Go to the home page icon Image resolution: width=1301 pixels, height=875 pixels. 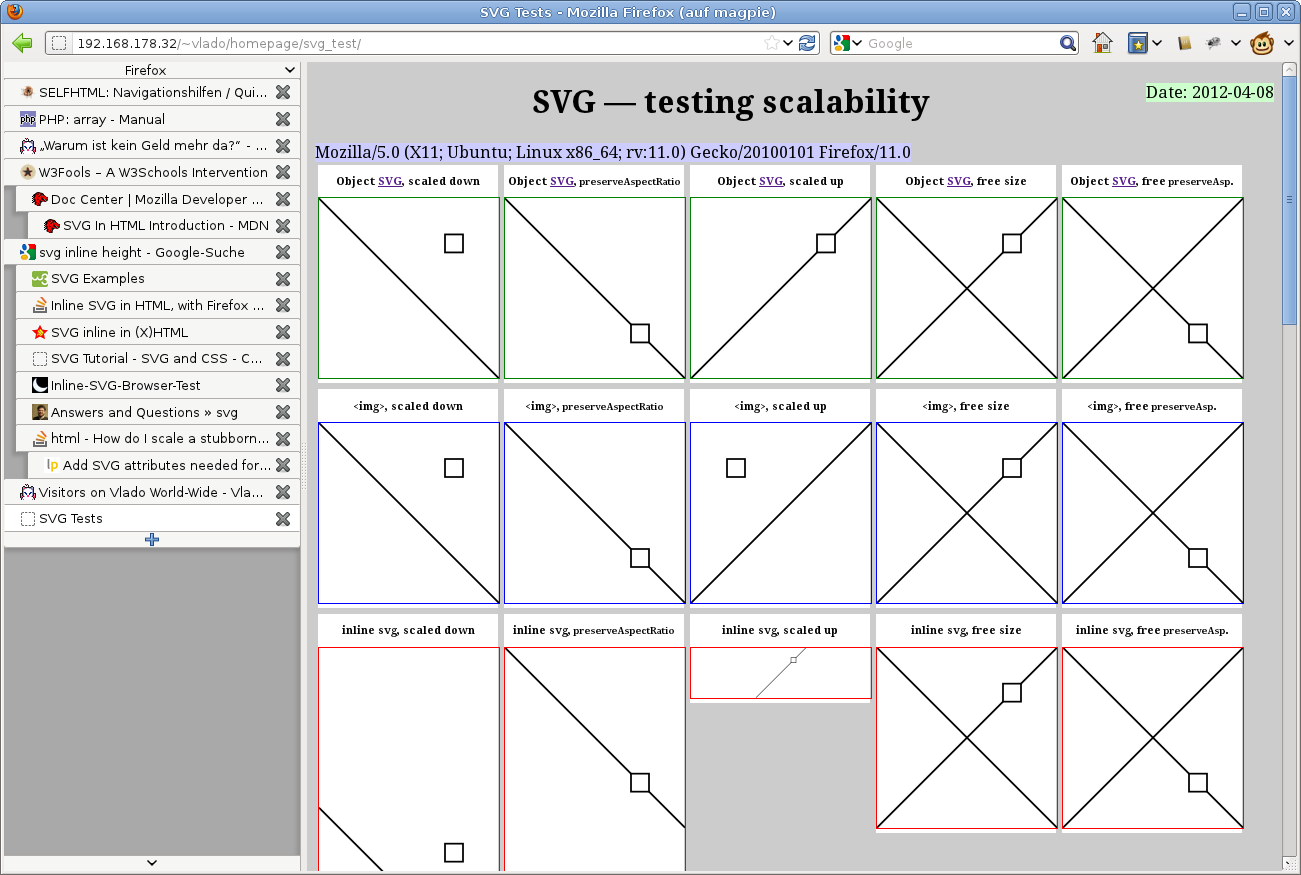pyautogui.click(x=1102, y=43)
